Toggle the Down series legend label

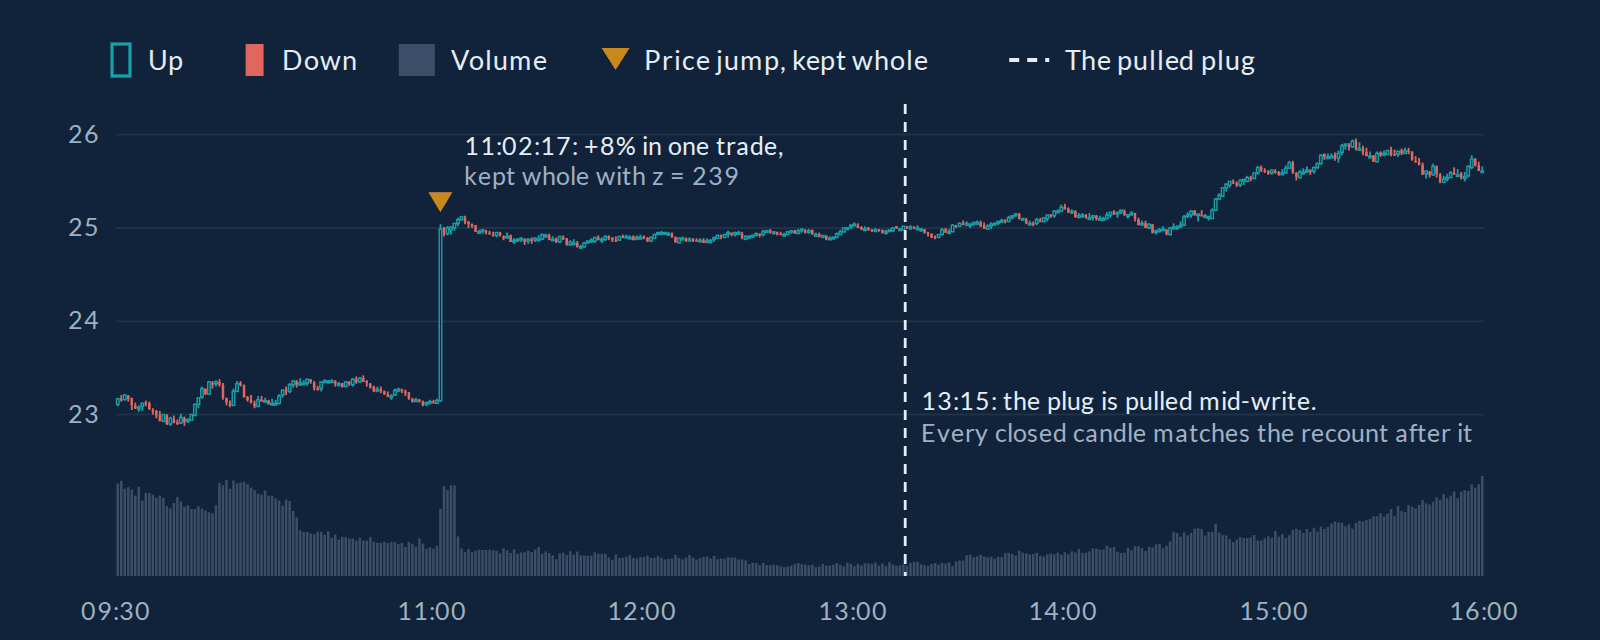click(x=319, y=61)
